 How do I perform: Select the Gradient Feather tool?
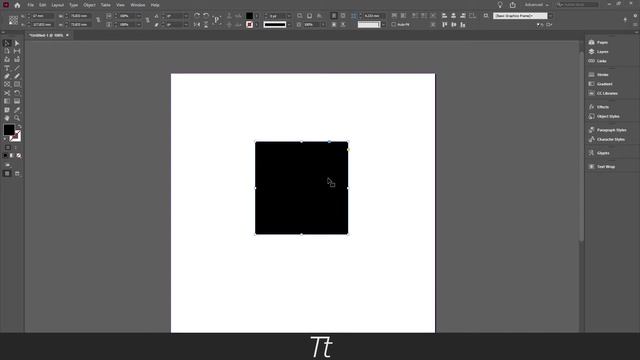tap(17, 101)
